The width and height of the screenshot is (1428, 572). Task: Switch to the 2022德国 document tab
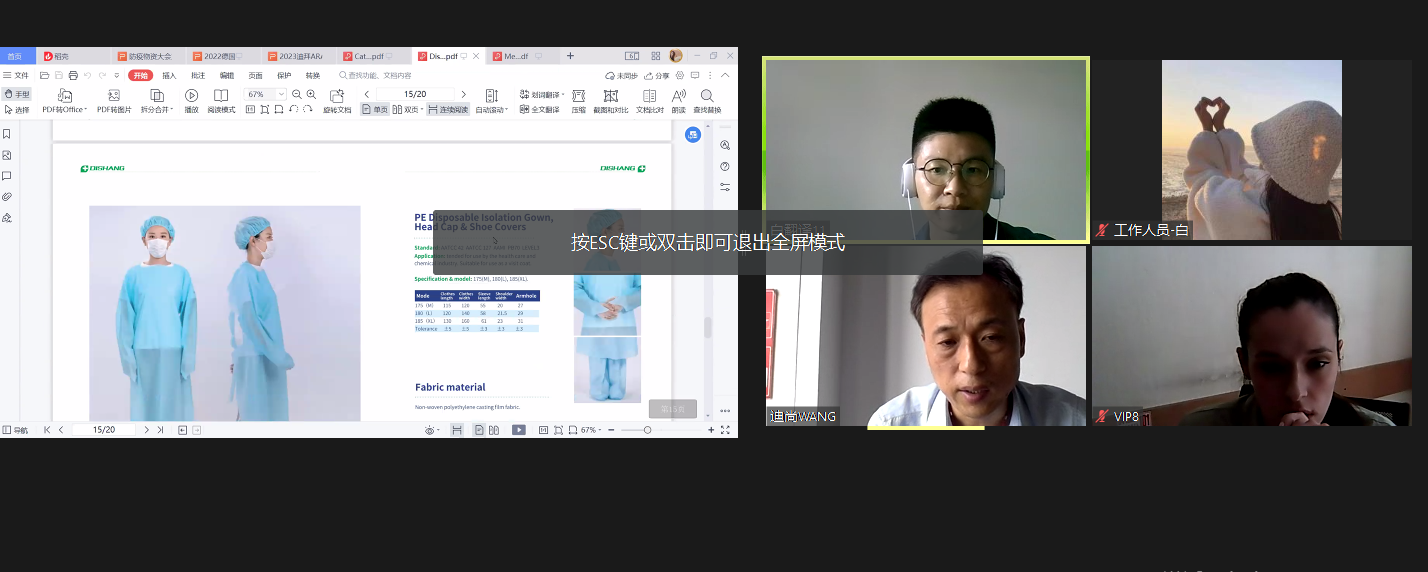click(223, 56)
